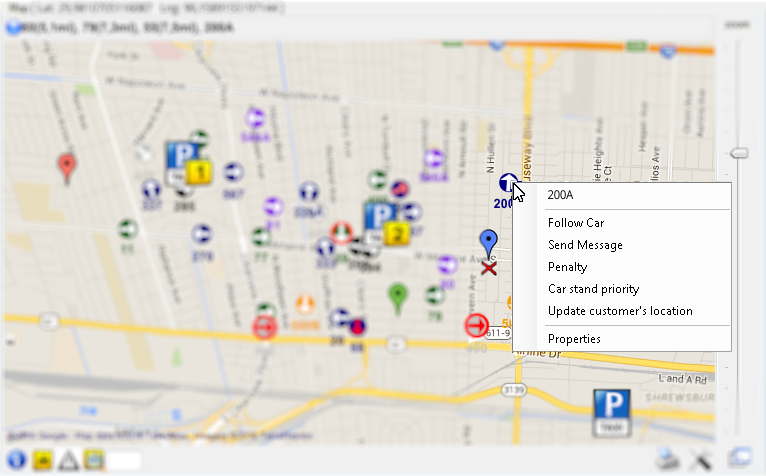
Task: Select the blue car marker labeled 279
Action: click(202, 234)
